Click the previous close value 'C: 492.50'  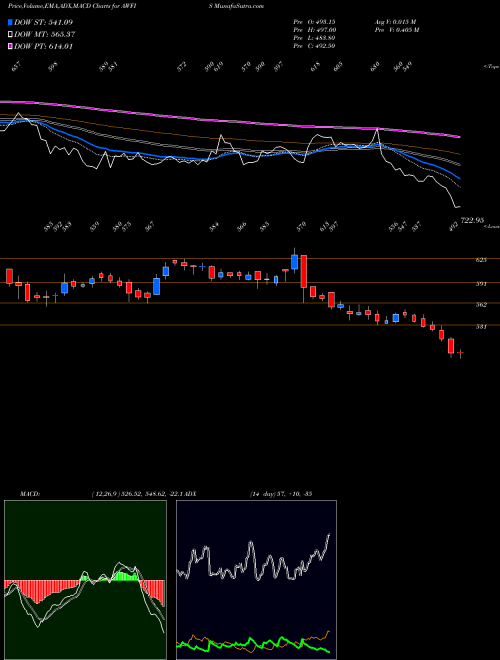click(x=320, y=46)
